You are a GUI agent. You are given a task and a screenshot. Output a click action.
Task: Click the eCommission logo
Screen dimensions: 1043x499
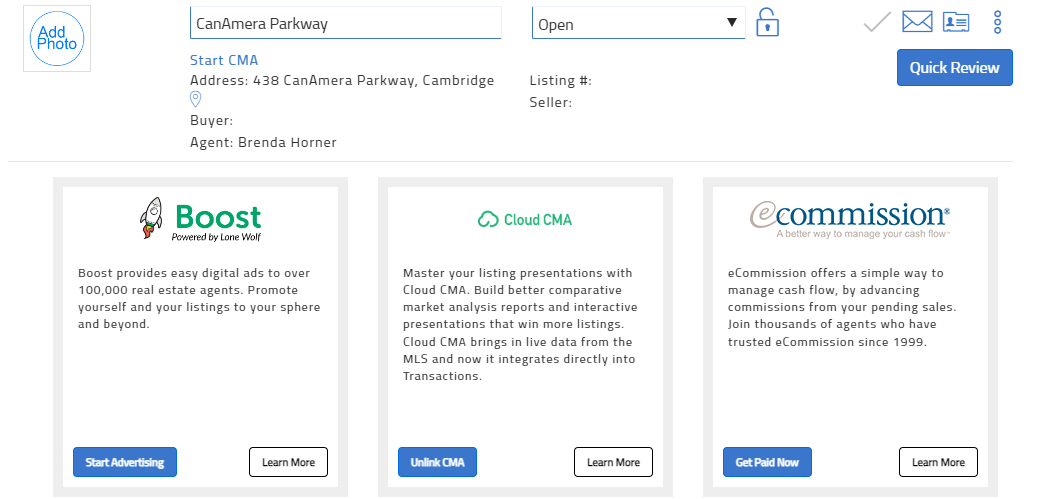pyautogui.click(x=849, y=220)
